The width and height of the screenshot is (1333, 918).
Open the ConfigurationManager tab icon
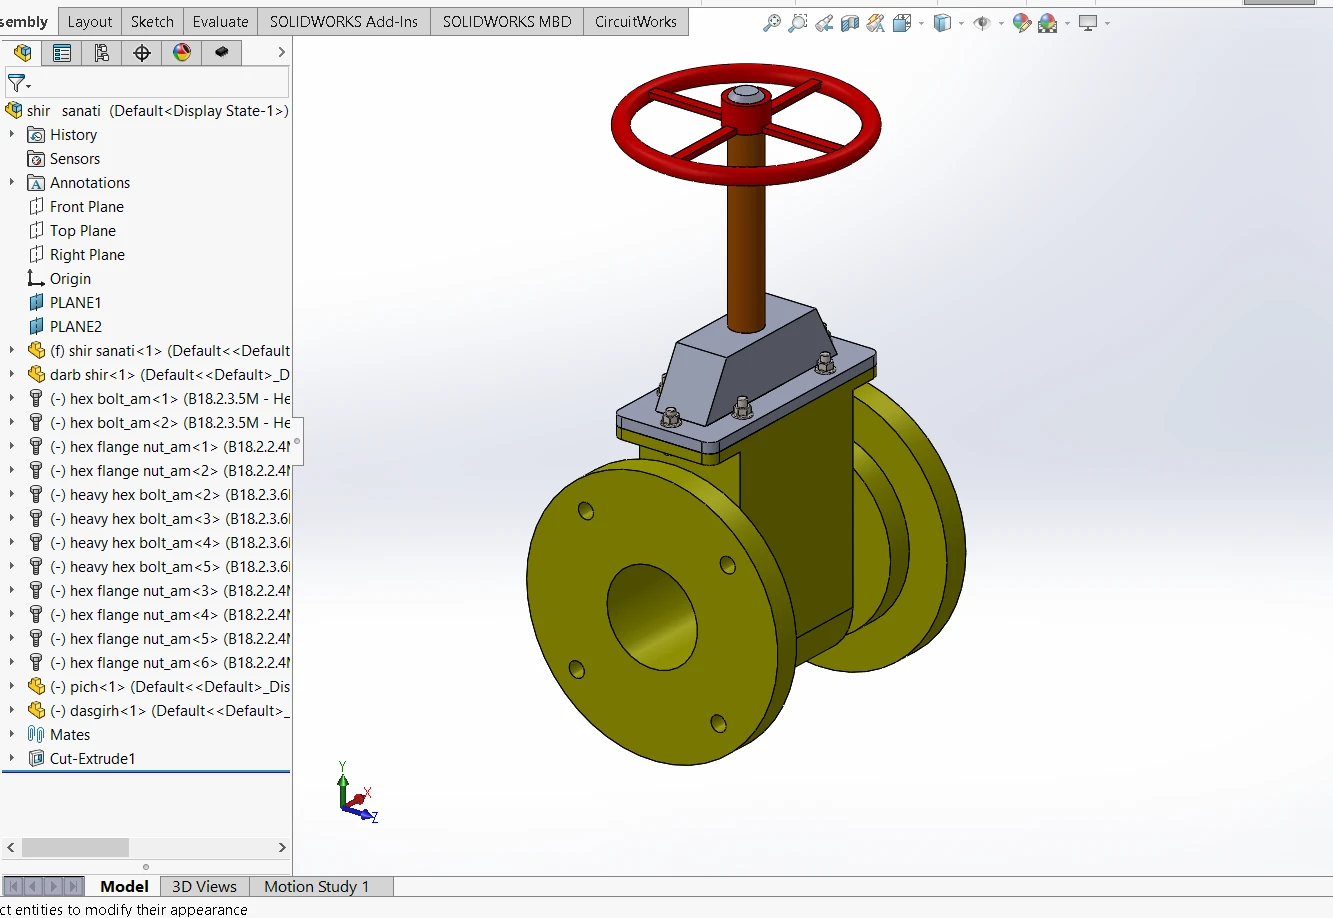tap(102, 53)
